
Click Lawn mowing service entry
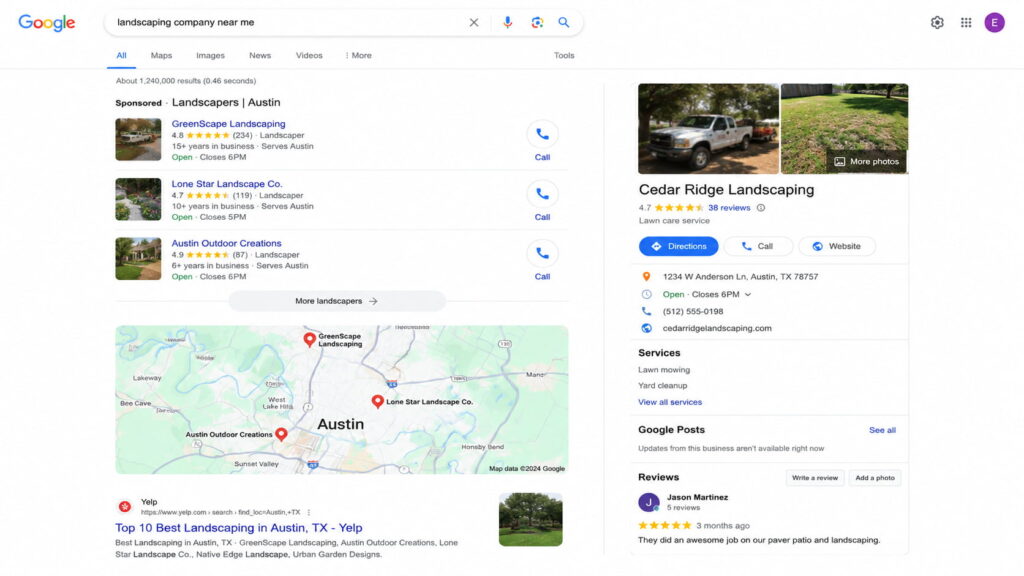pos(664,370)
